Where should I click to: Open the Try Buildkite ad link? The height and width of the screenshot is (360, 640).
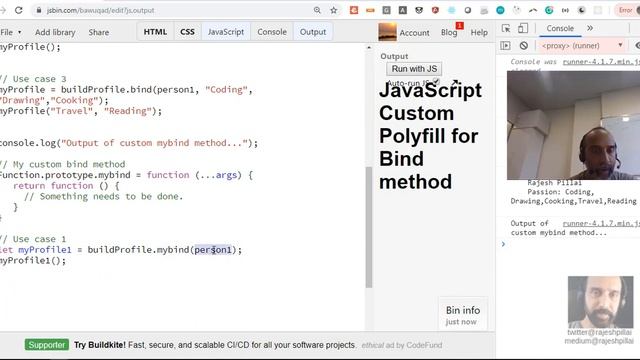(215, 345)
